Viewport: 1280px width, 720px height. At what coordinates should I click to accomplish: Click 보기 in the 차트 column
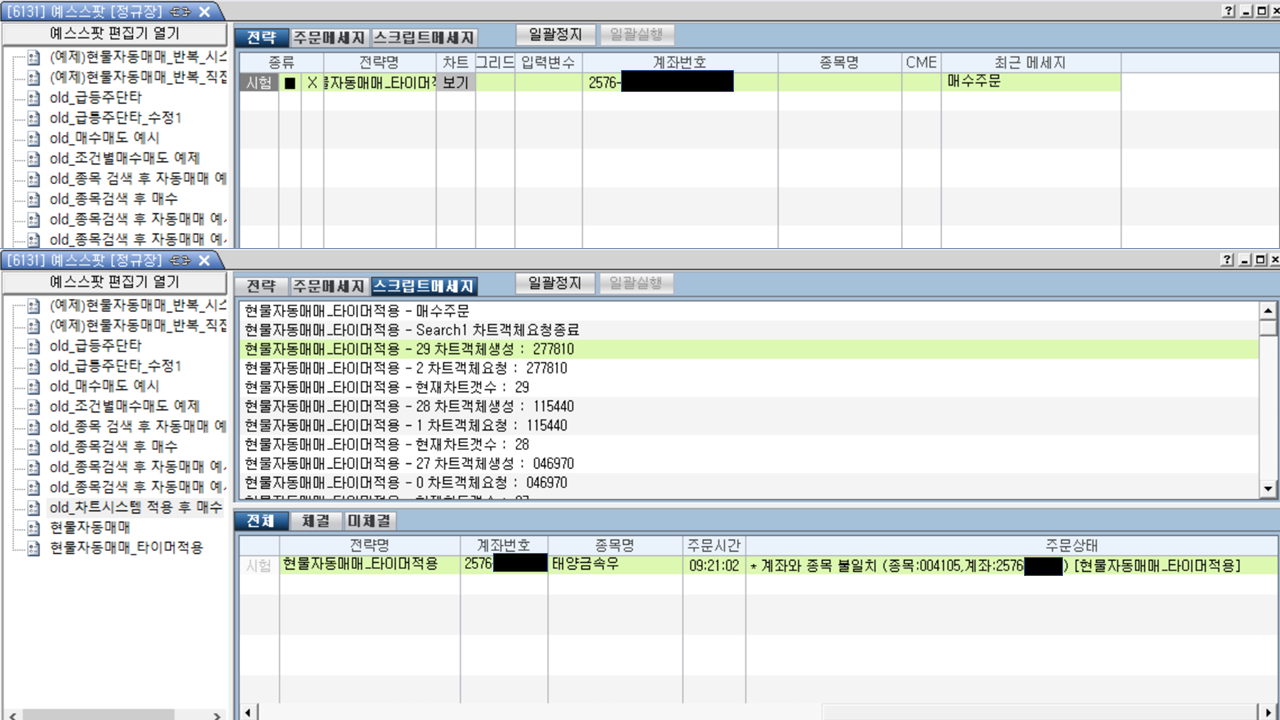[455, 83]
